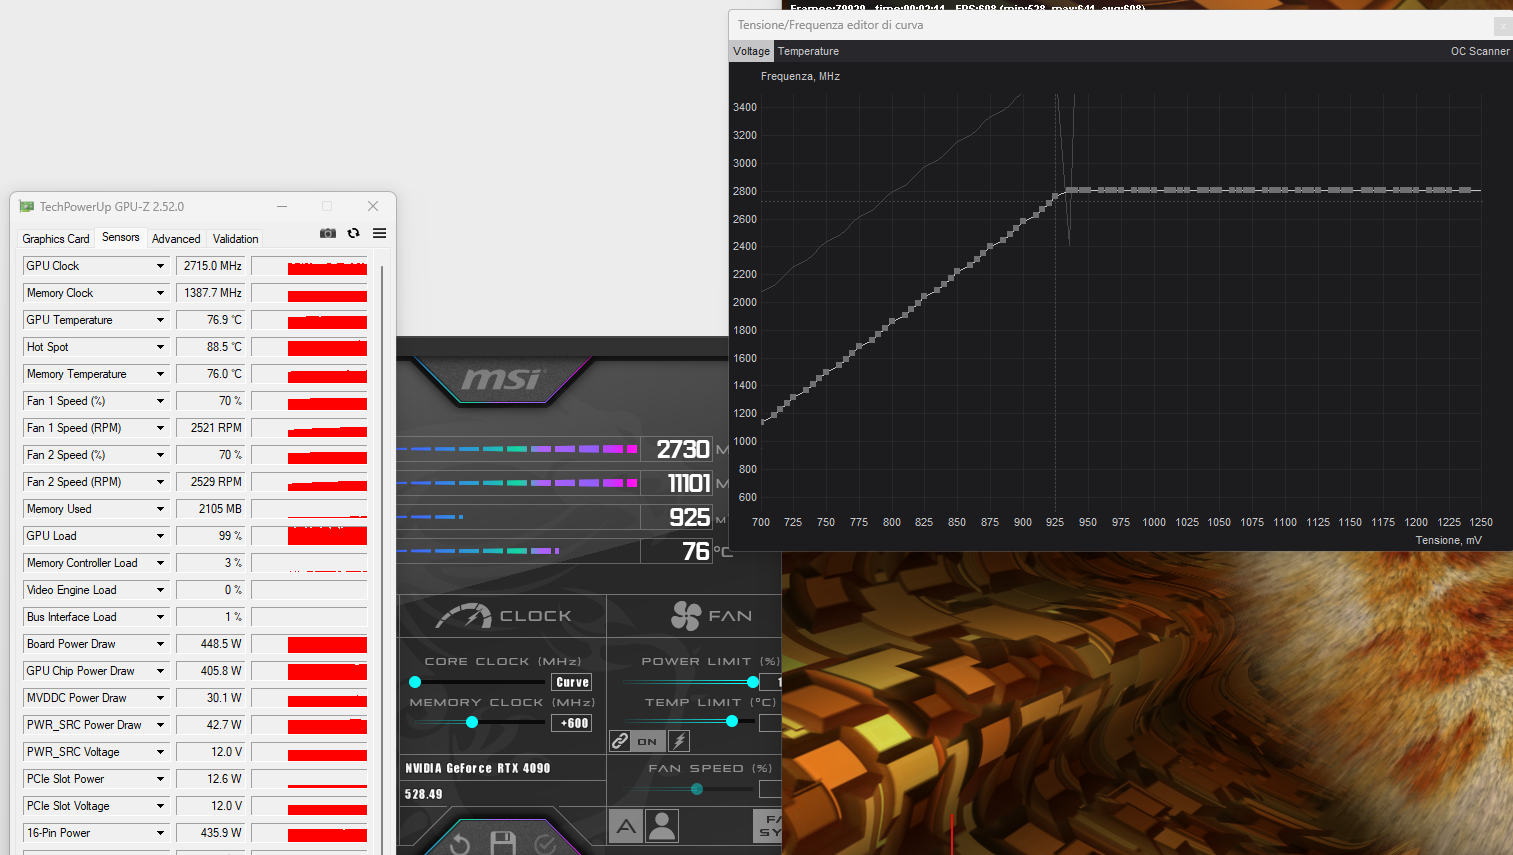
Task: Click the memory clock slider handle
Action: (472, 722)
